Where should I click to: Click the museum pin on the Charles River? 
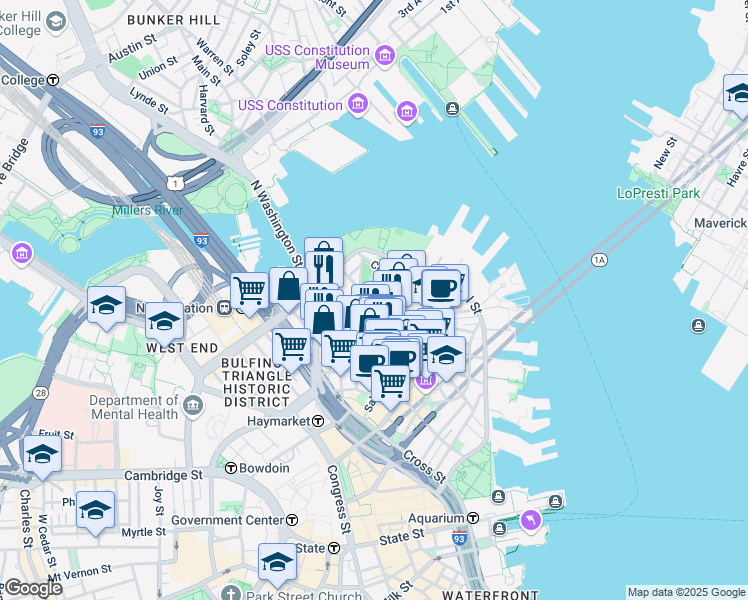click(x=22, y=253)
